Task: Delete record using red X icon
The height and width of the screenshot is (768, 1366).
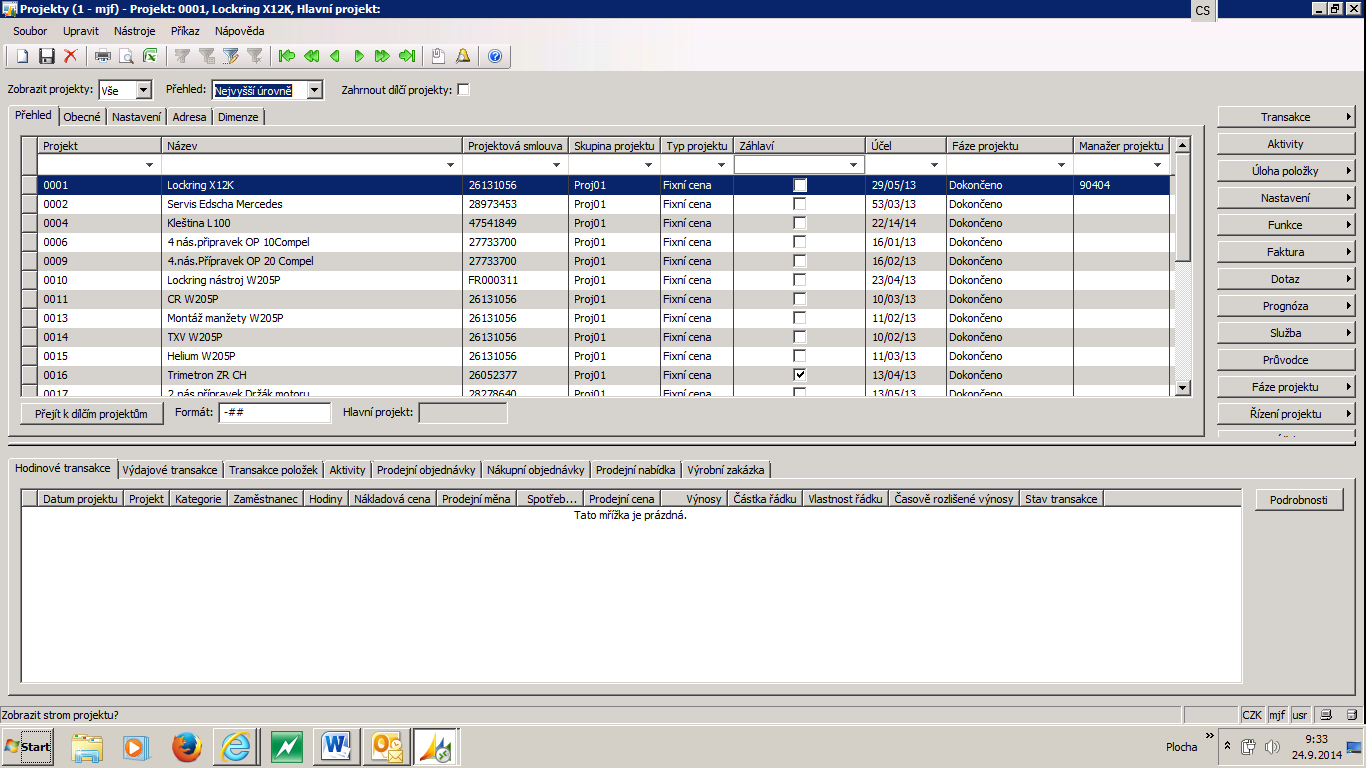Action: point(71,56)
